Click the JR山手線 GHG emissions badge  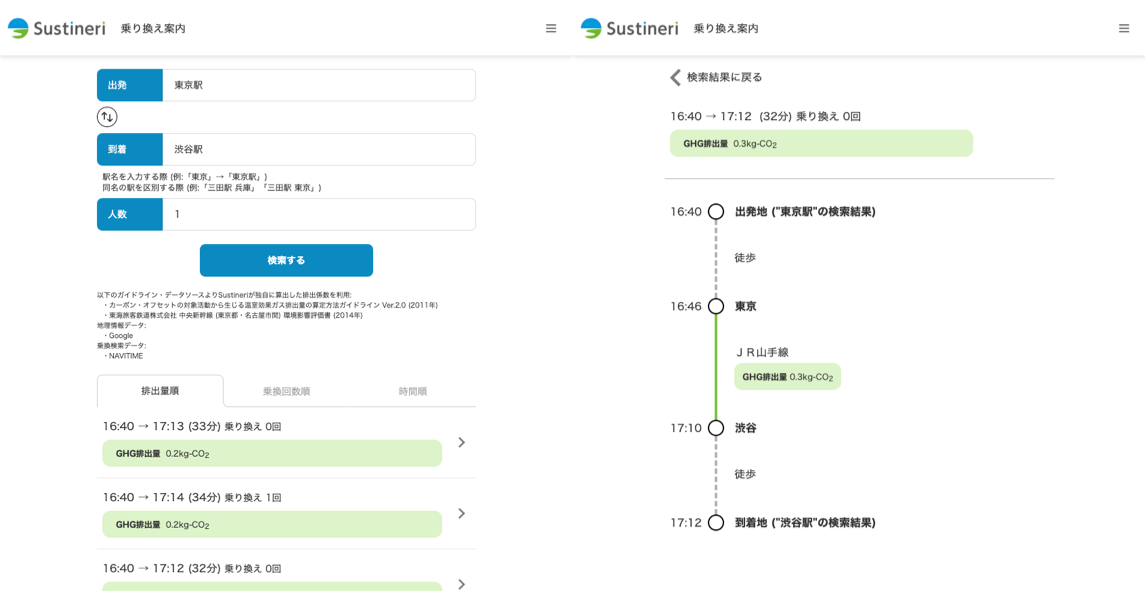pos(787,377)
